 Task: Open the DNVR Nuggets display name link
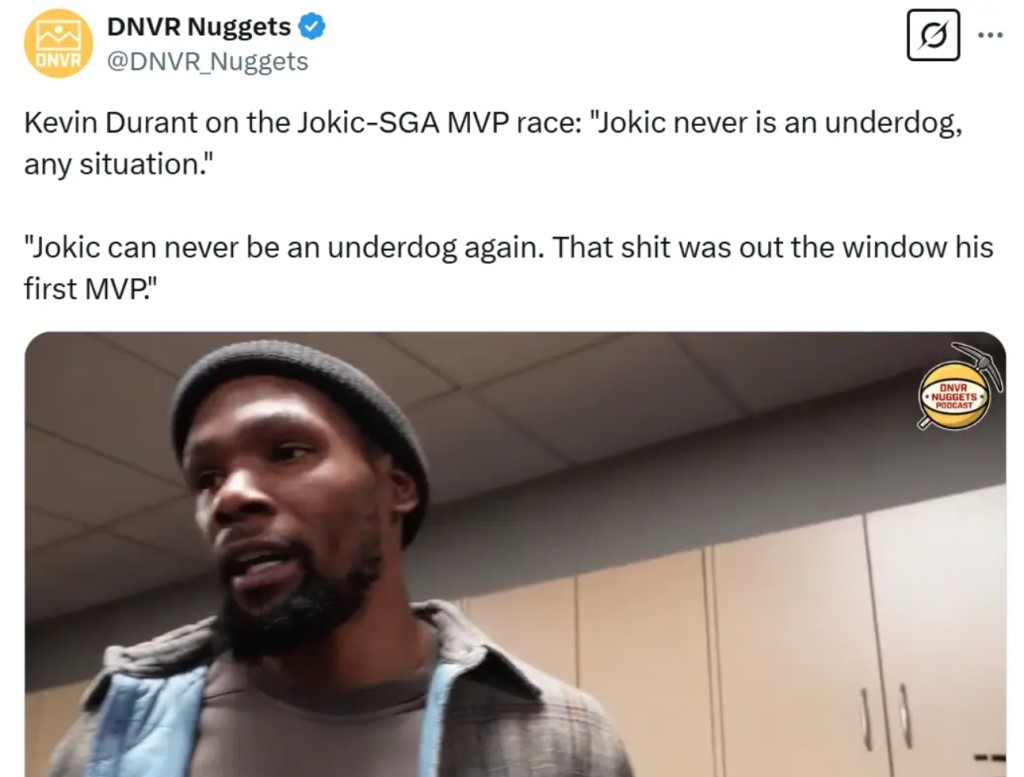(199, 27)
